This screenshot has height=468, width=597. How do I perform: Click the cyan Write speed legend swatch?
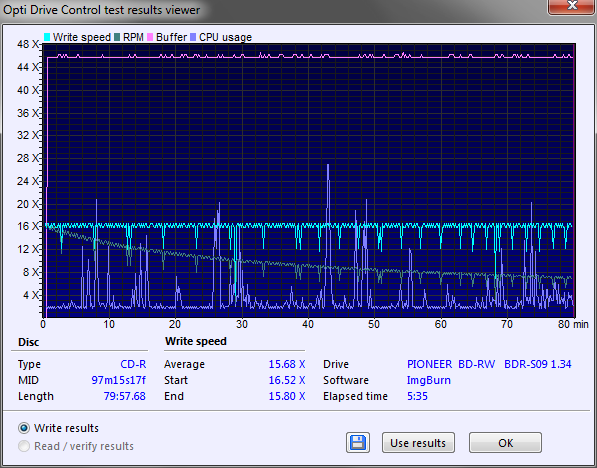coord(47,37)
